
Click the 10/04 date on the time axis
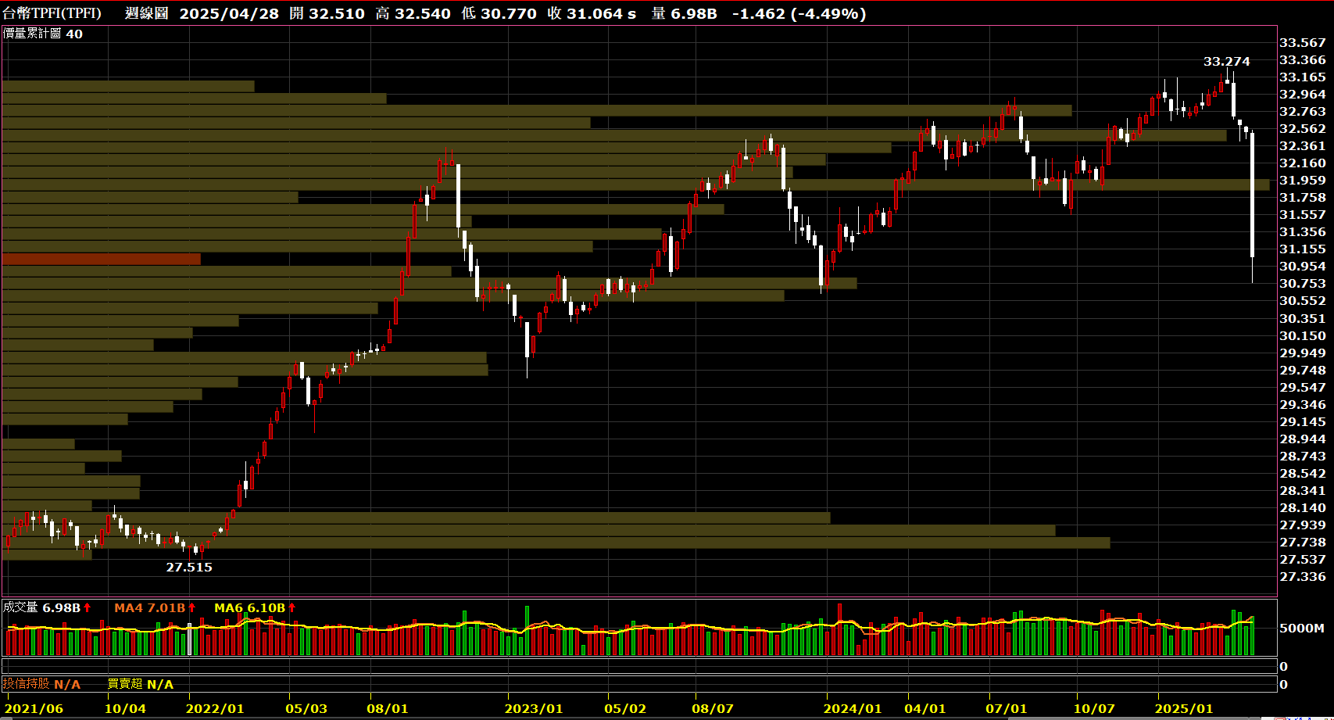pyautogui.click(x=126, y=708)
